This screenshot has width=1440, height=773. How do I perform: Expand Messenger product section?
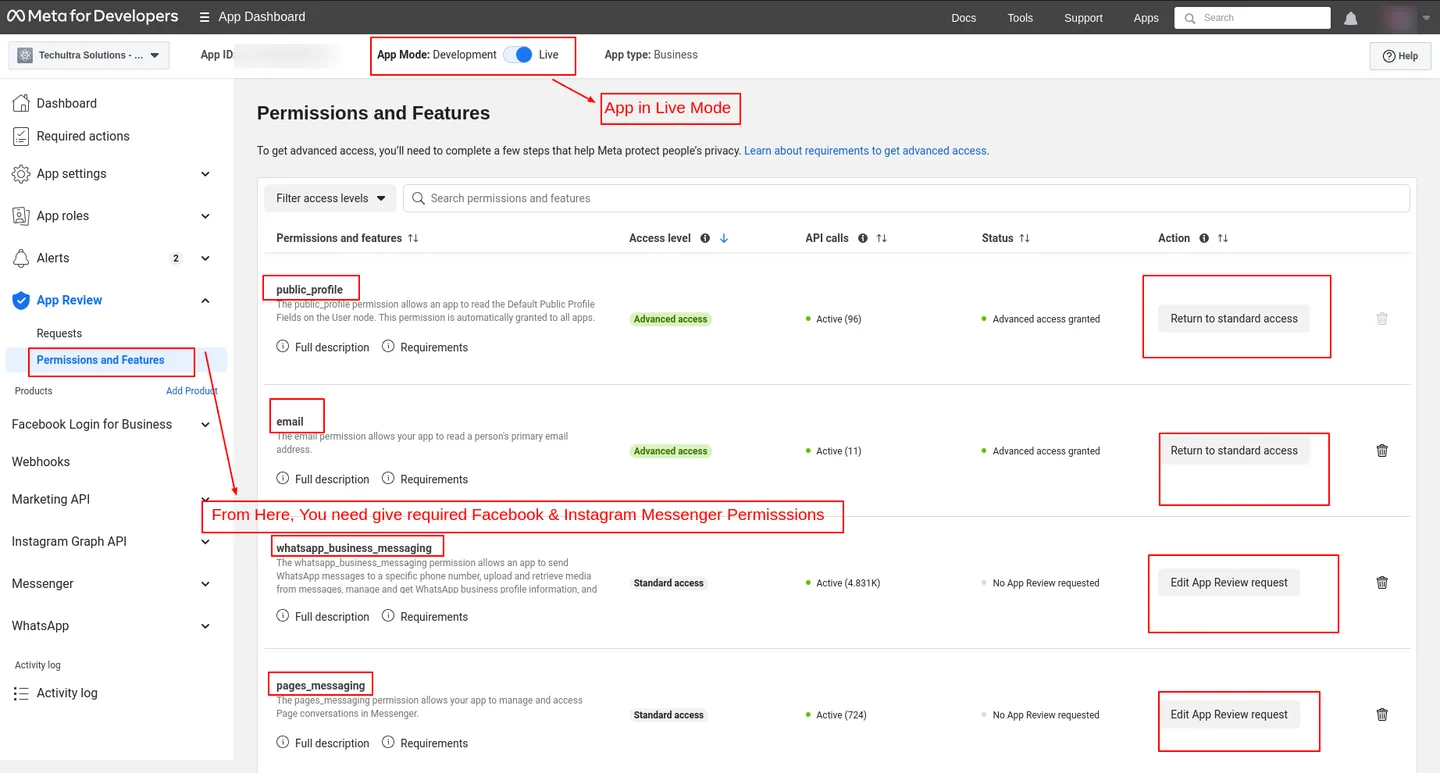[205, 584]
